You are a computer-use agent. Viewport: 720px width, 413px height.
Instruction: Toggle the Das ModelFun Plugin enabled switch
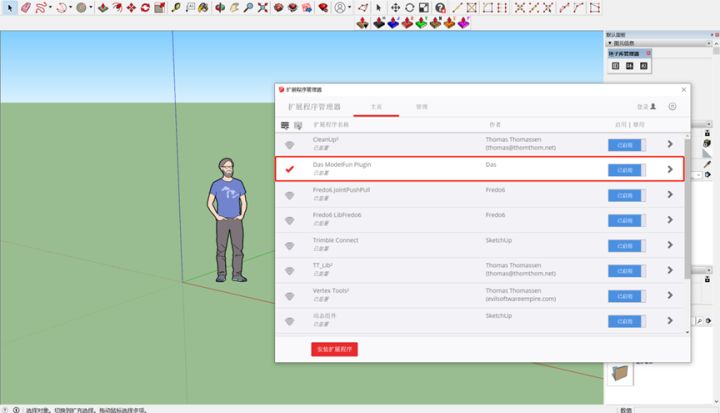pos(627,170)
